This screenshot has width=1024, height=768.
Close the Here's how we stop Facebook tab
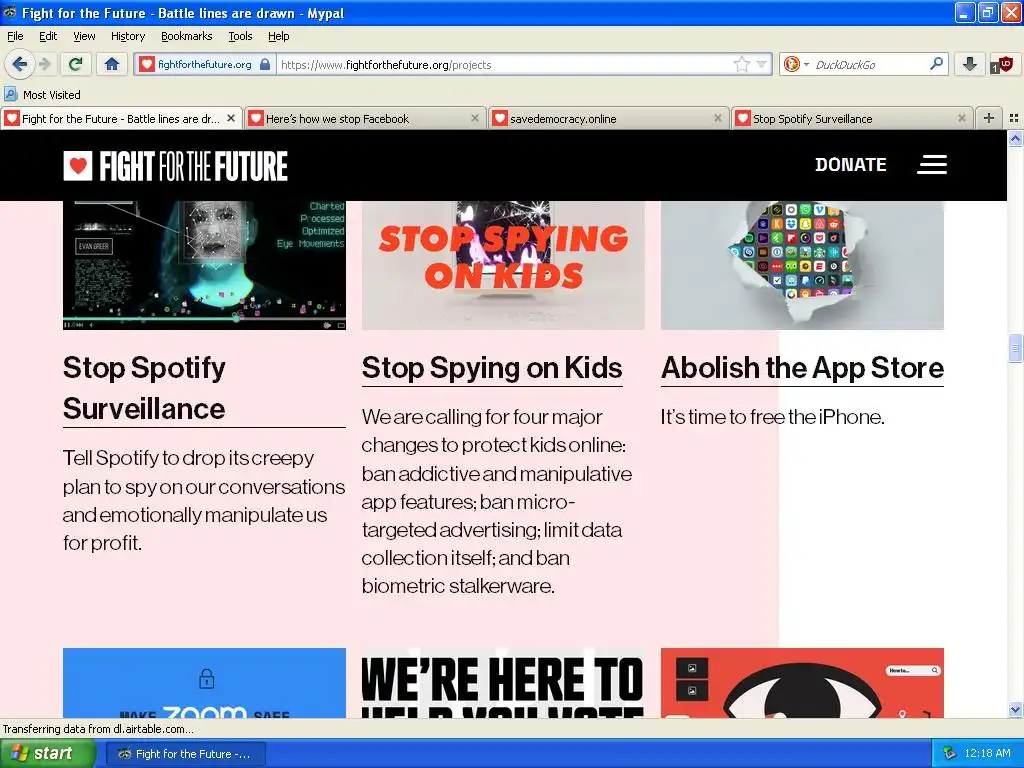tap(475, 118)
